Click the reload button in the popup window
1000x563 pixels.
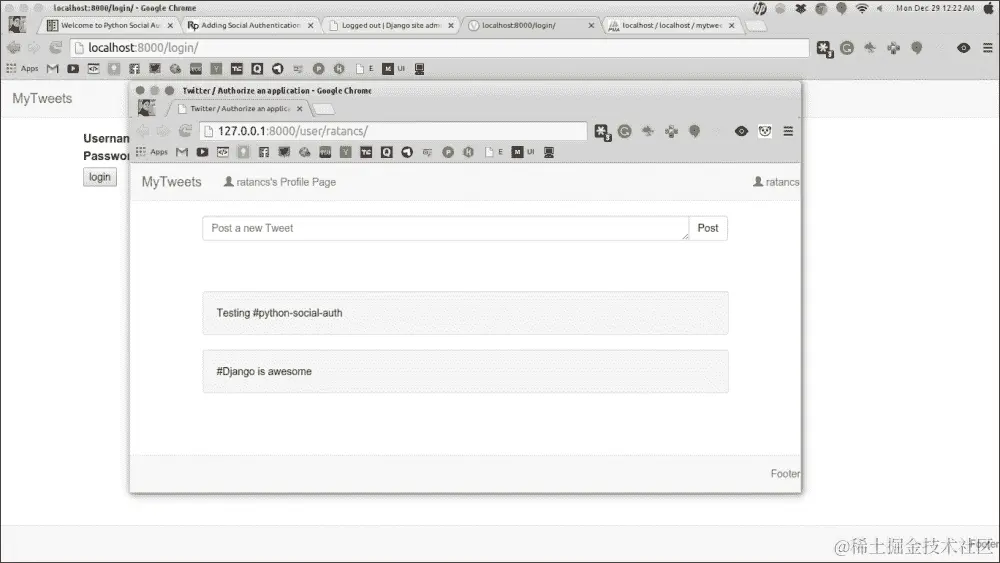point(185,131)
